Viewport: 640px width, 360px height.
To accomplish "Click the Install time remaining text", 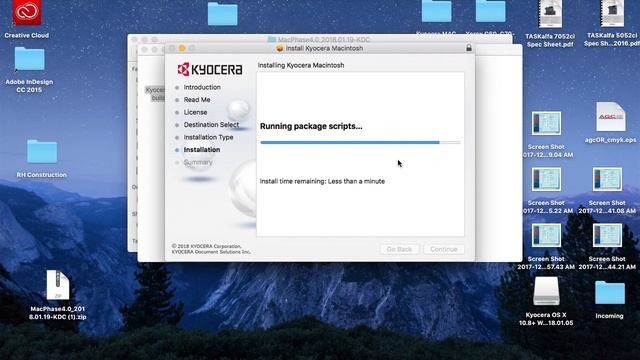I will [x=322, y=181].
